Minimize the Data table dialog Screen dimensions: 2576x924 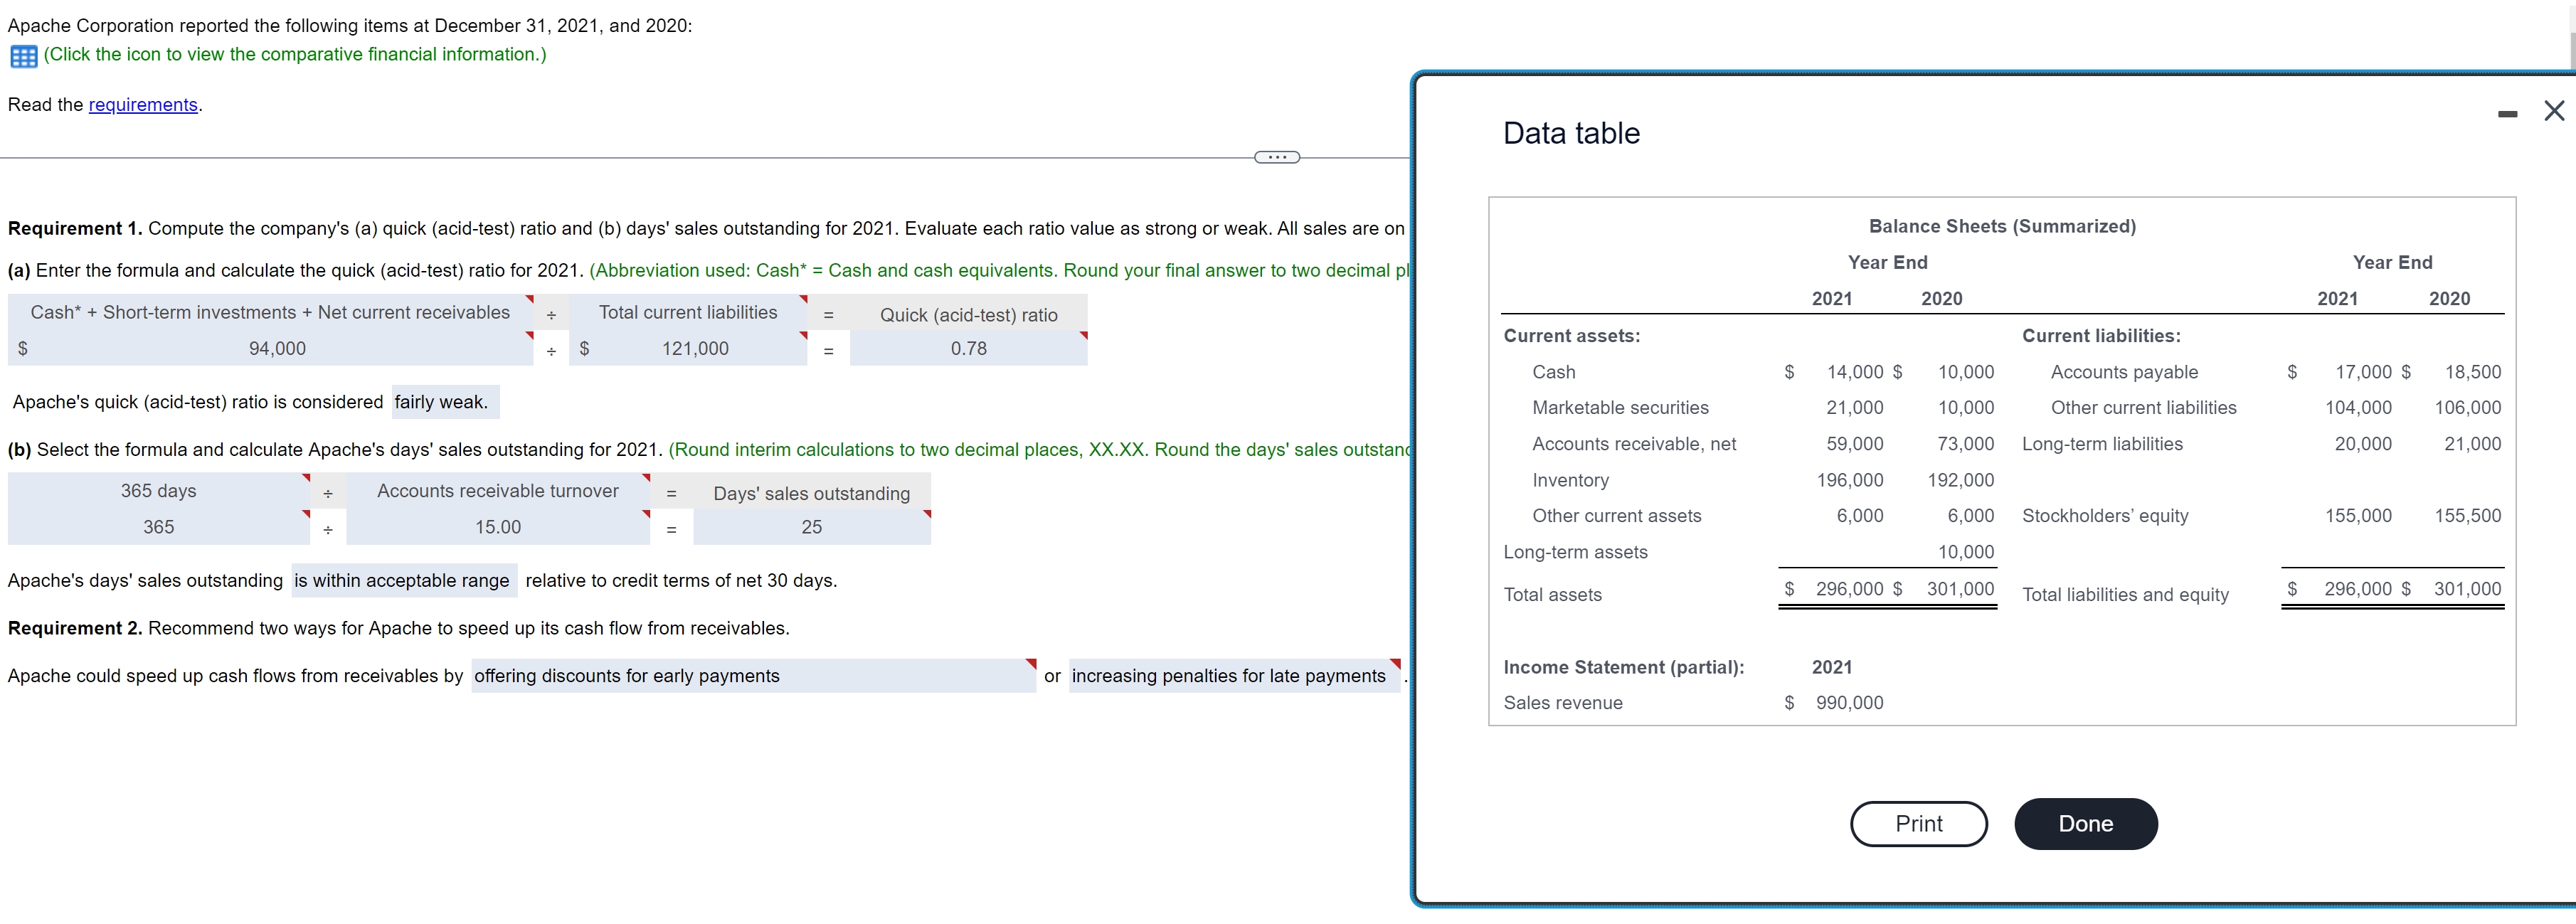(2507, 114)
